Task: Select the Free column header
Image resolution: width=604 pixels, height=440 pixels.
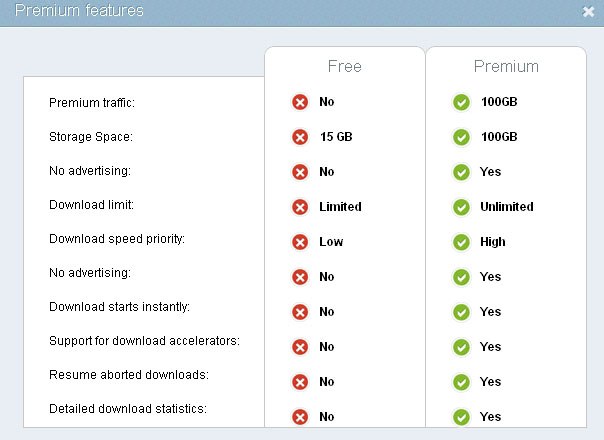Action: tap(345, 67)
